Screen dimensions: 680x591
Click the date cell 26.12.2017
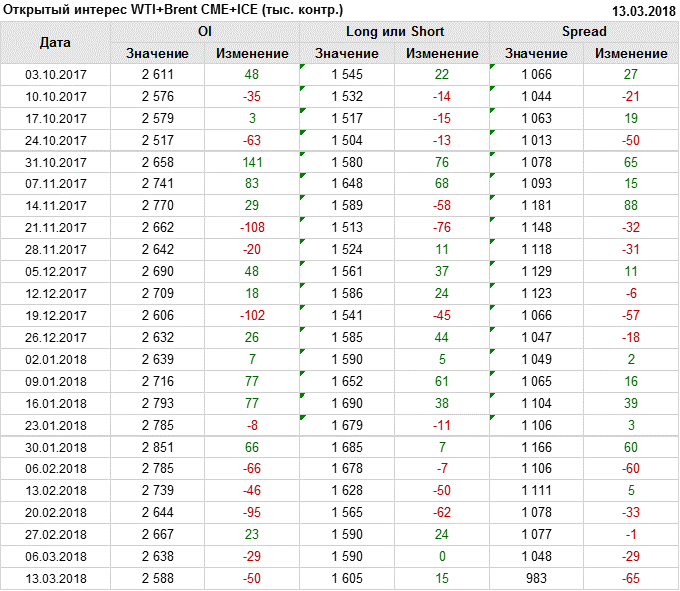pyautogui.click(x=55, y=337)
